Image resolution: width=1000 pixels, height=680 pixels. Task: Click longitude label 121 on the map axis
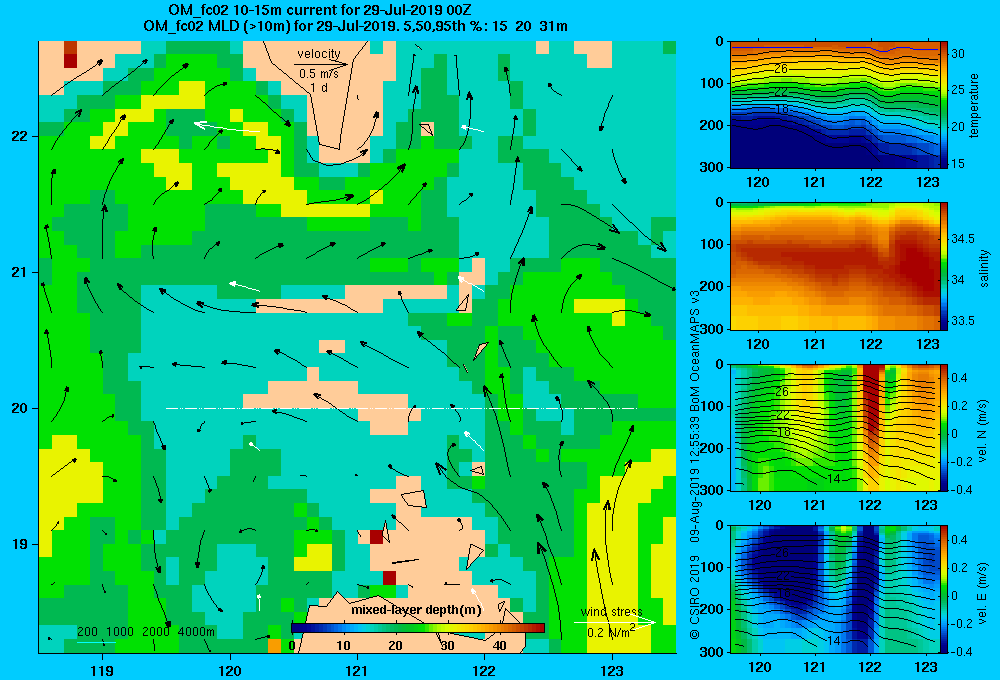tap(357, 670)
